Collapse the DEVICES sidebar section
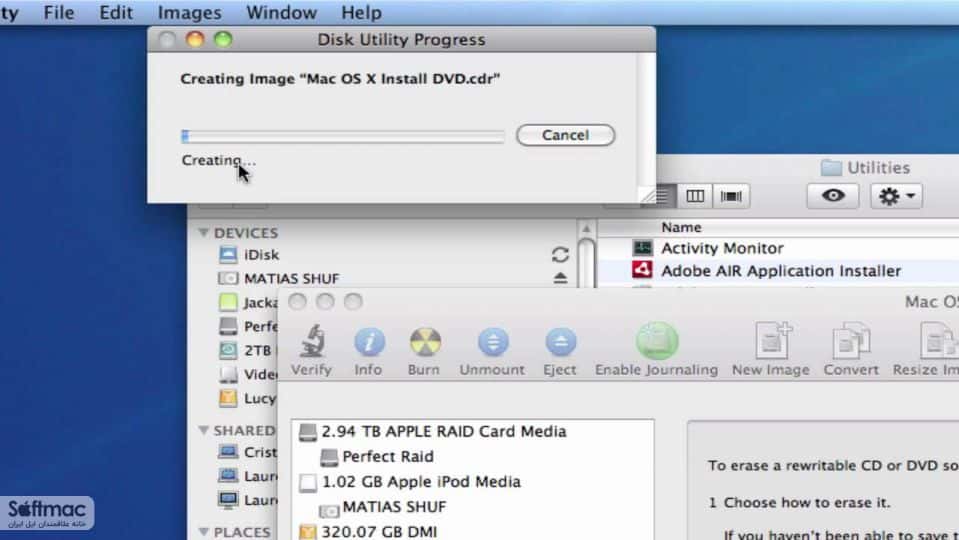This screenshot has width=959, height=540. (x=204, y=233)
